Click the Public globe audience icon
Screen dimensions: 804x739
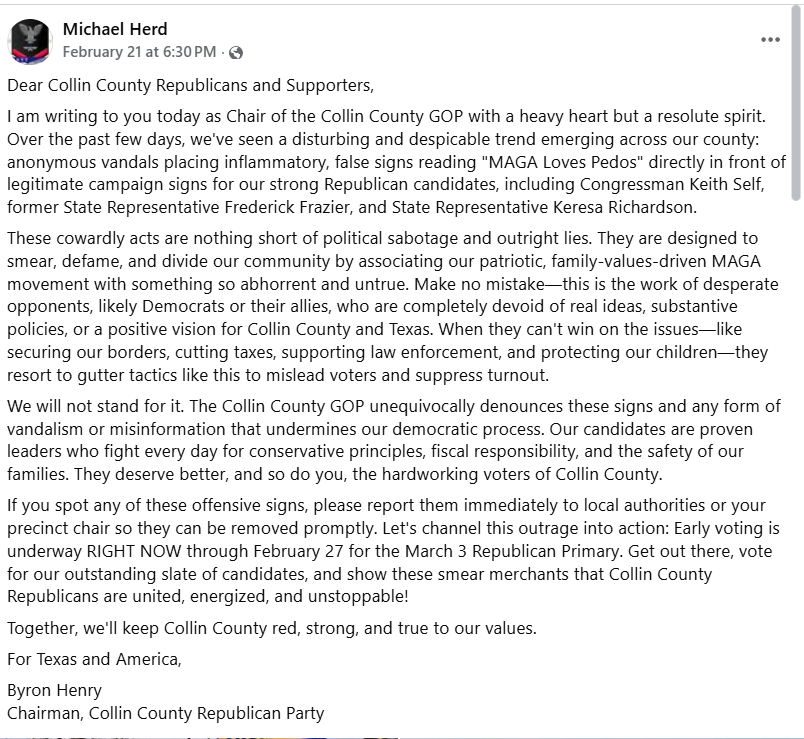pyautogui.click(x=236, y=52)
